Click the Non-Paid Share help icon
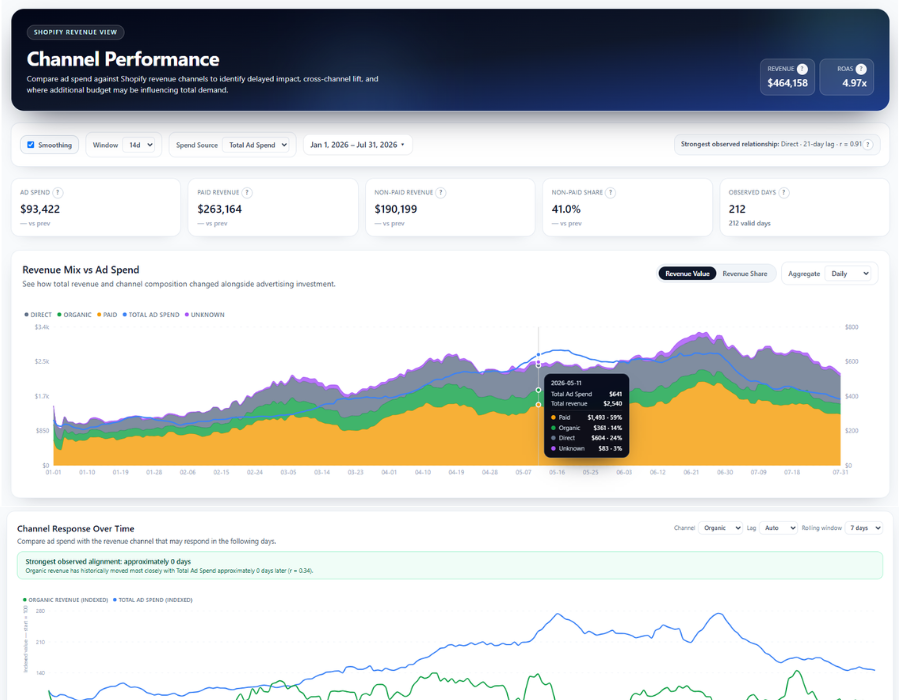This screenshot has width=900, height=700. tap(611, 193)
